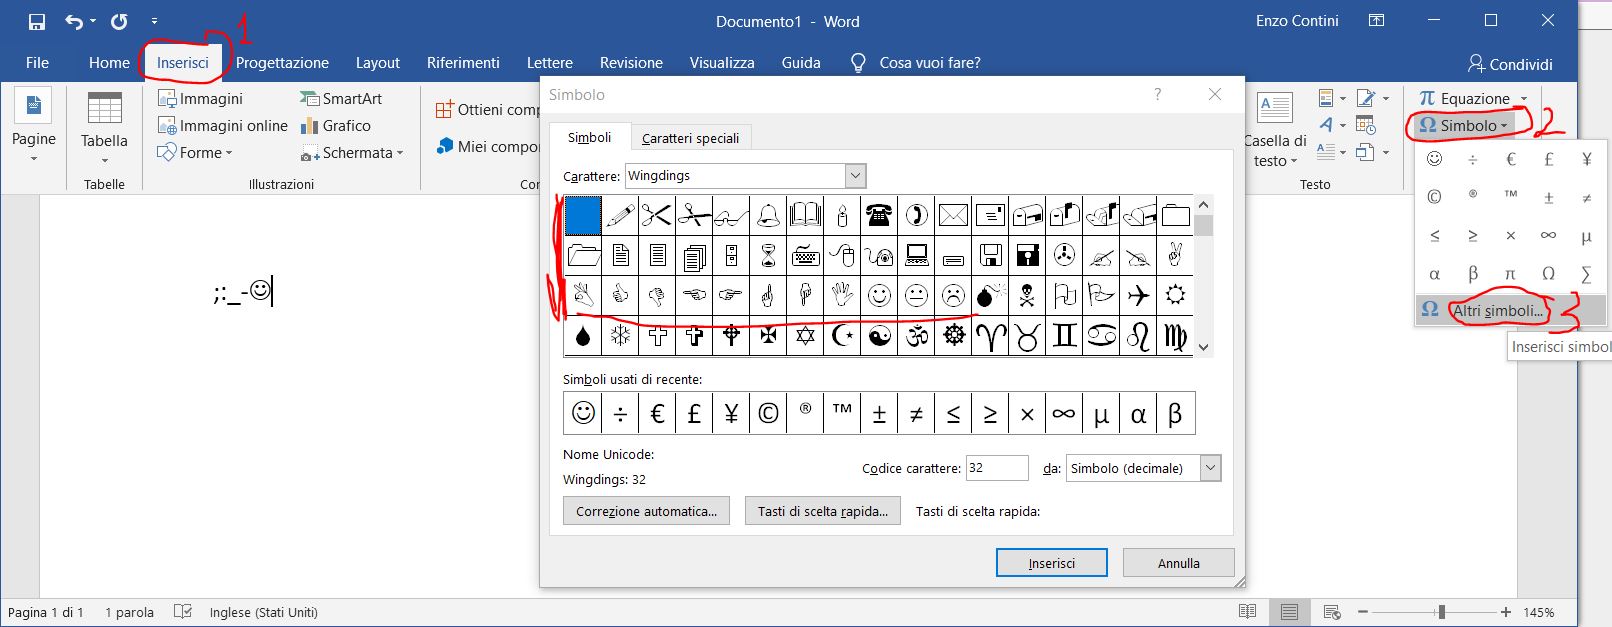Open the Forme shapes dropdown
This screenshot has height=627, width=1612.
click(195, 153)
